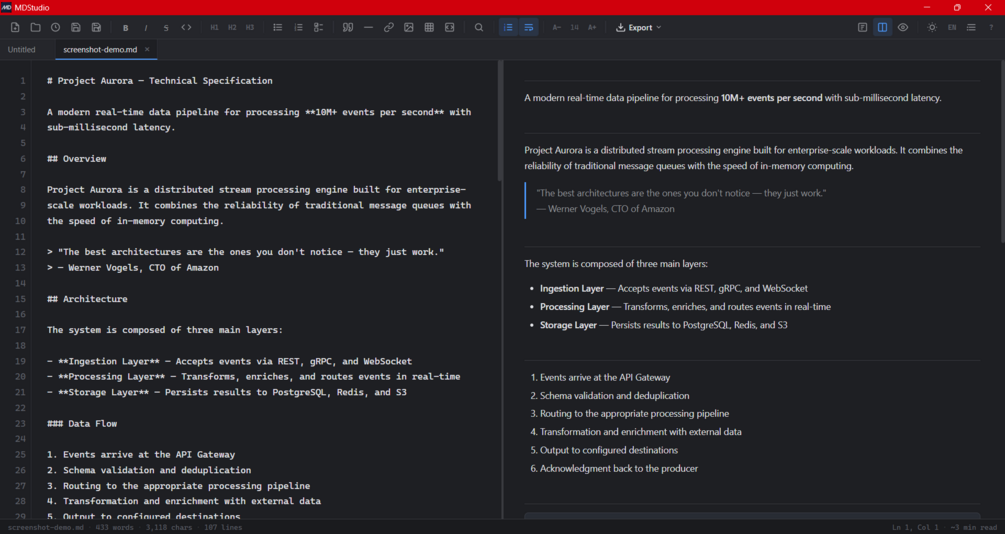Click editor line '### Data Flow'

82,423
